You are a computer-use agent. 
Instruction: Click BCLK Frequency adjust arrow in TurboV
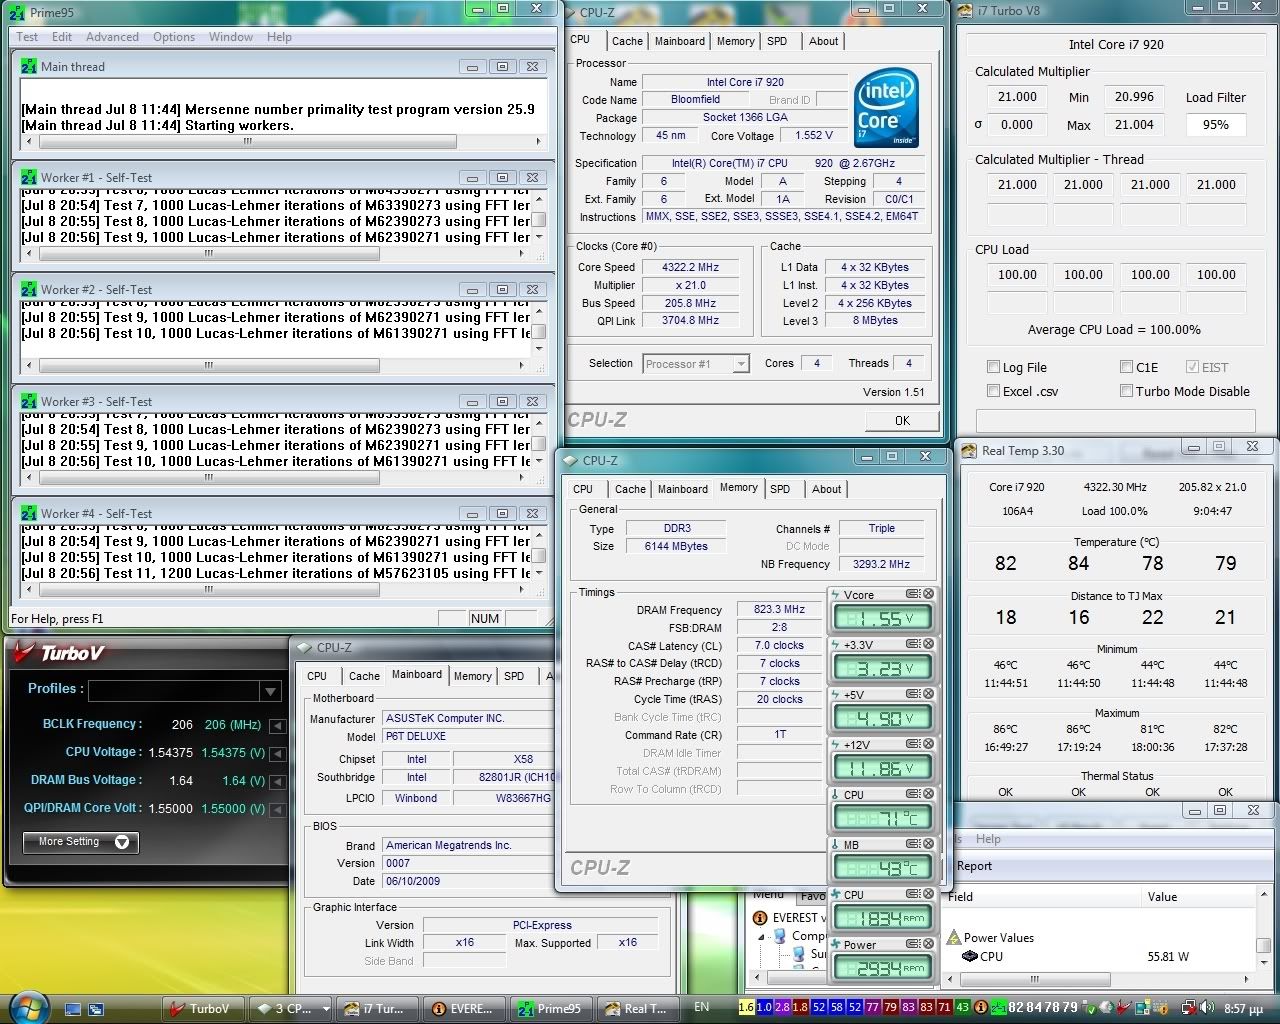[277, 726]
